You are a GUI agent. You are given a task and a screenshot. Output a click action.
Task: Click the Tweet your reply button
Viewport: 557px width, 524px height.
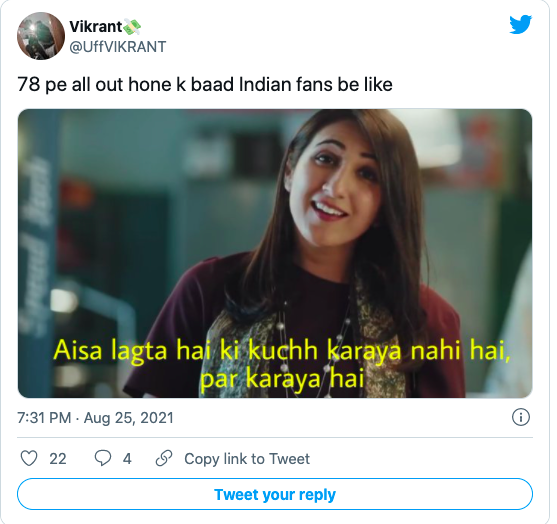[x=275, y=494]
